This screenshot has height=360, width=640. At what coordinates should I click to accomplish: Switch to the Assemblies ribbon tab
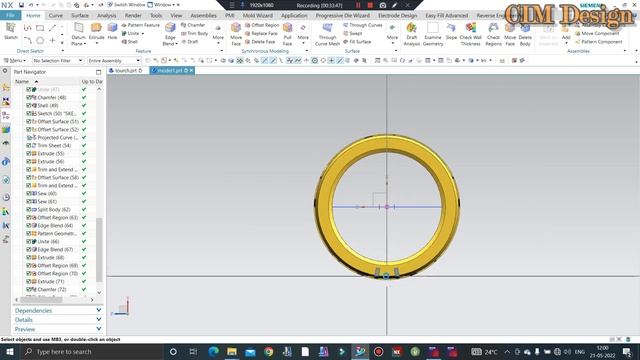(203, 15)
